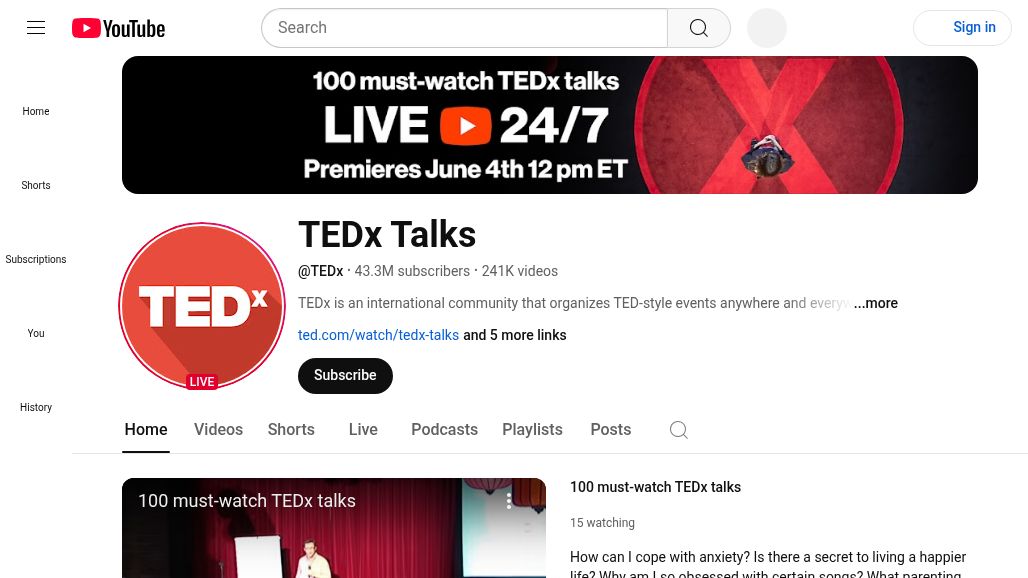Open Subscriptions in the sidebar
The width and height of the screenshot is (1028, 578).
[x=36, y=260]
